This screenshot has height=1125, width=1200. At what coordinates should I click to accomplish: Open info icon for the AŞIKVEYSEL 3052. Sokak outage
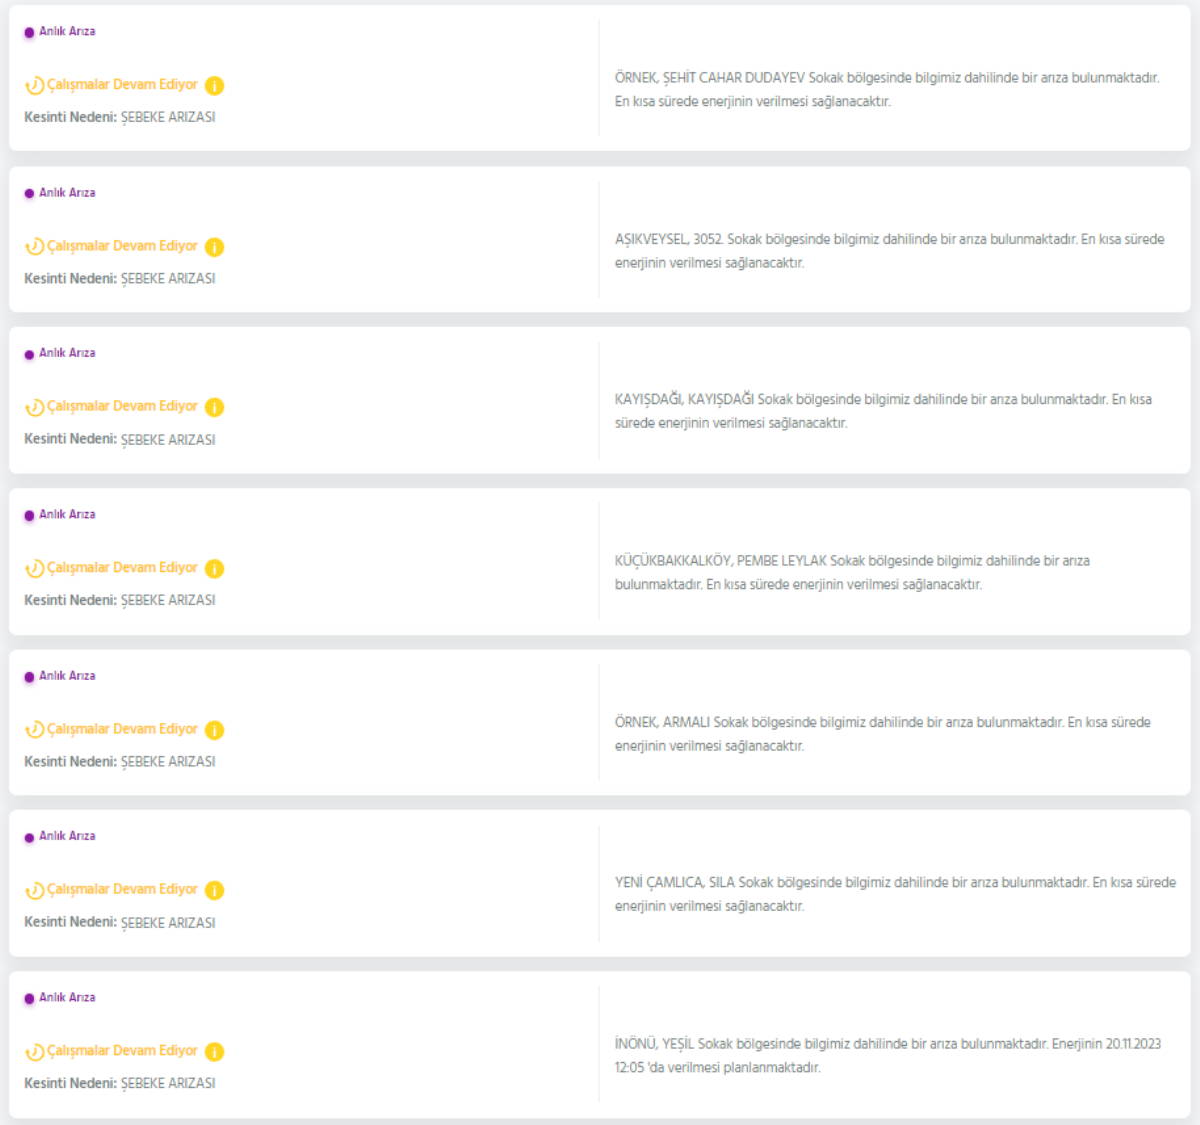coord(214,247)
